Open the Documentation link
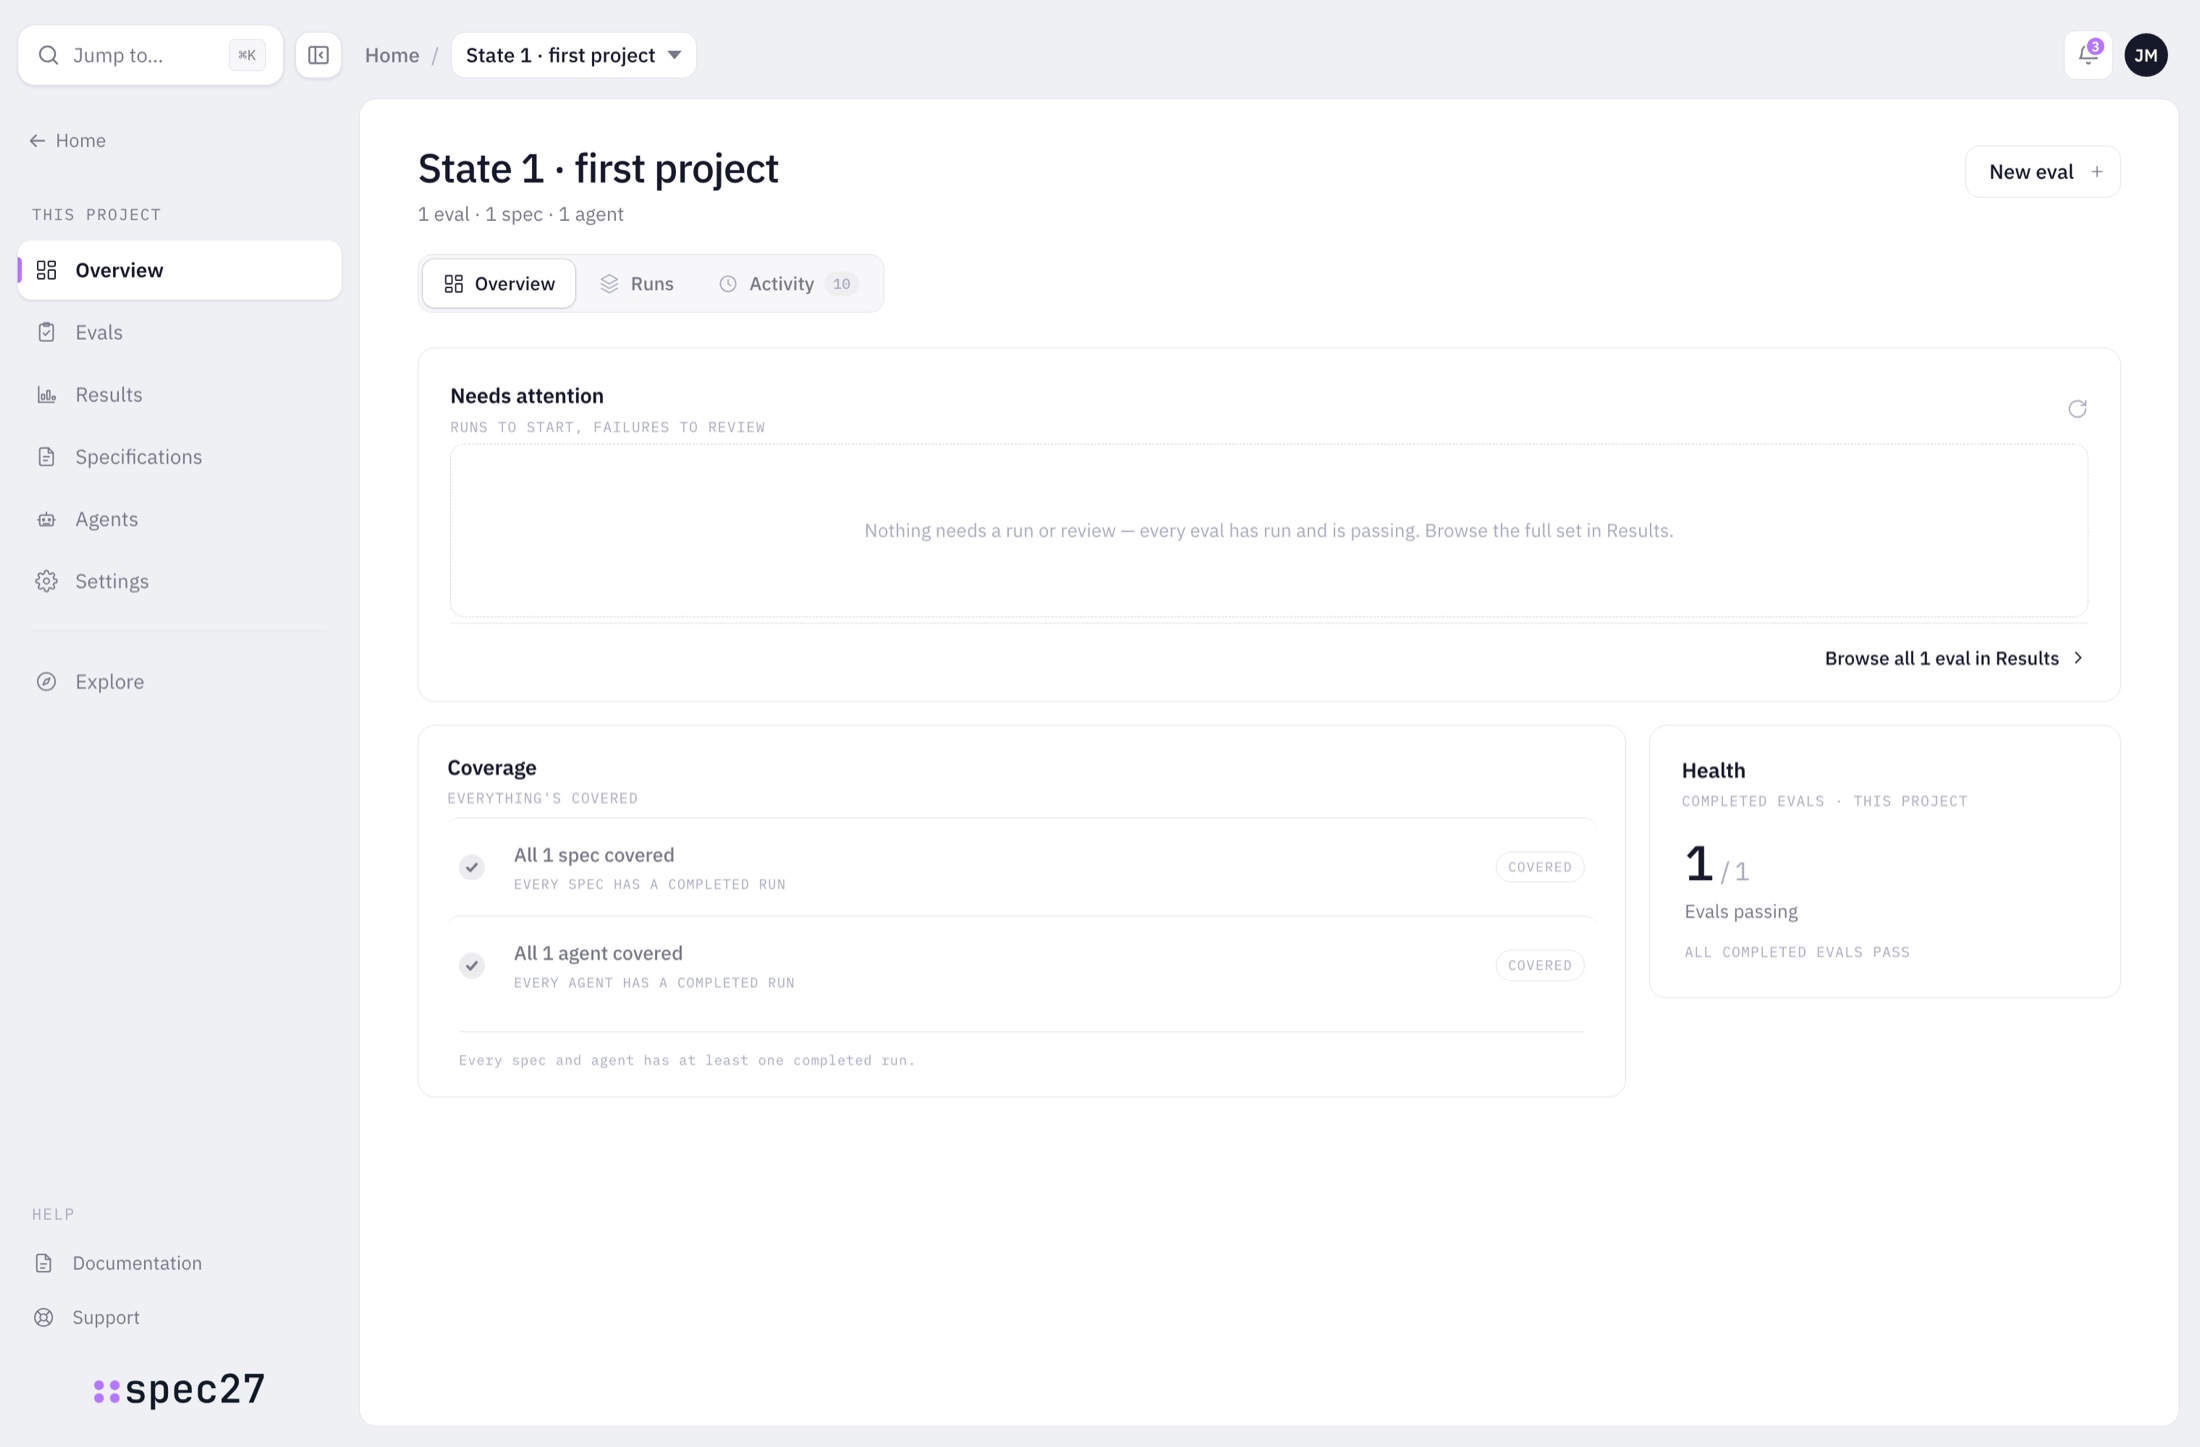The image size is (2200, 1447). click(137, 1263)
